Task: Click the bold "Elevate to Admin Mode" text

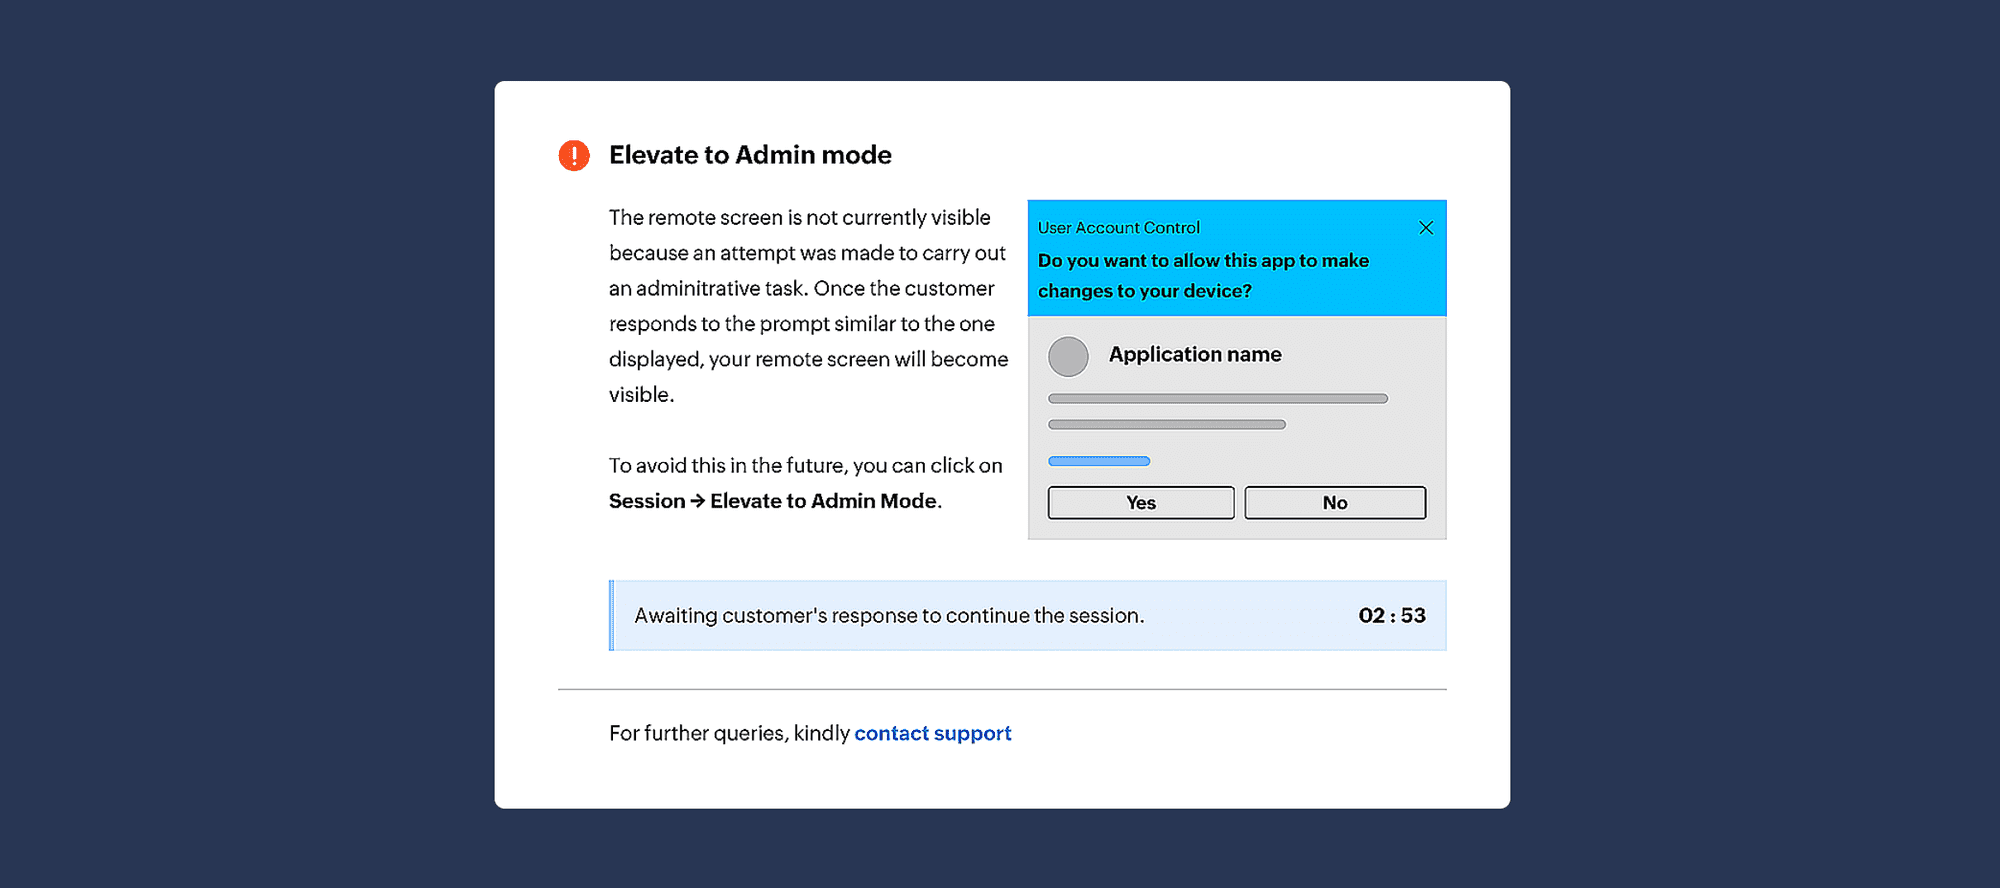Action: [823, 501]
